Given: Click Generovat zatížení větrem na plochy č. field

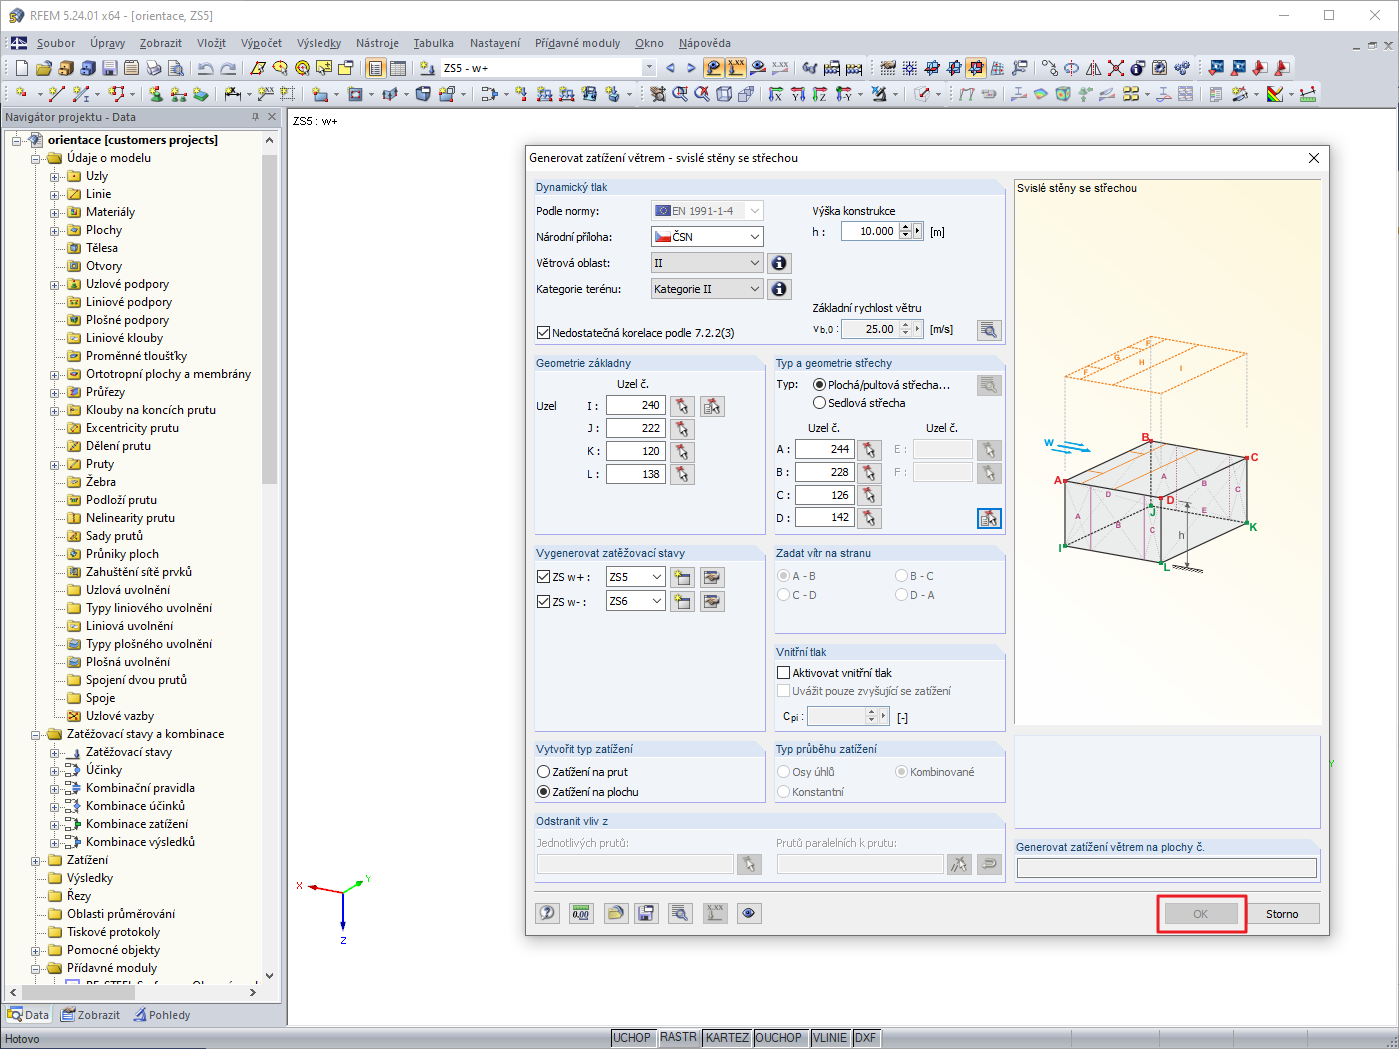Looking at the screenshot, I should (1167, 868).
